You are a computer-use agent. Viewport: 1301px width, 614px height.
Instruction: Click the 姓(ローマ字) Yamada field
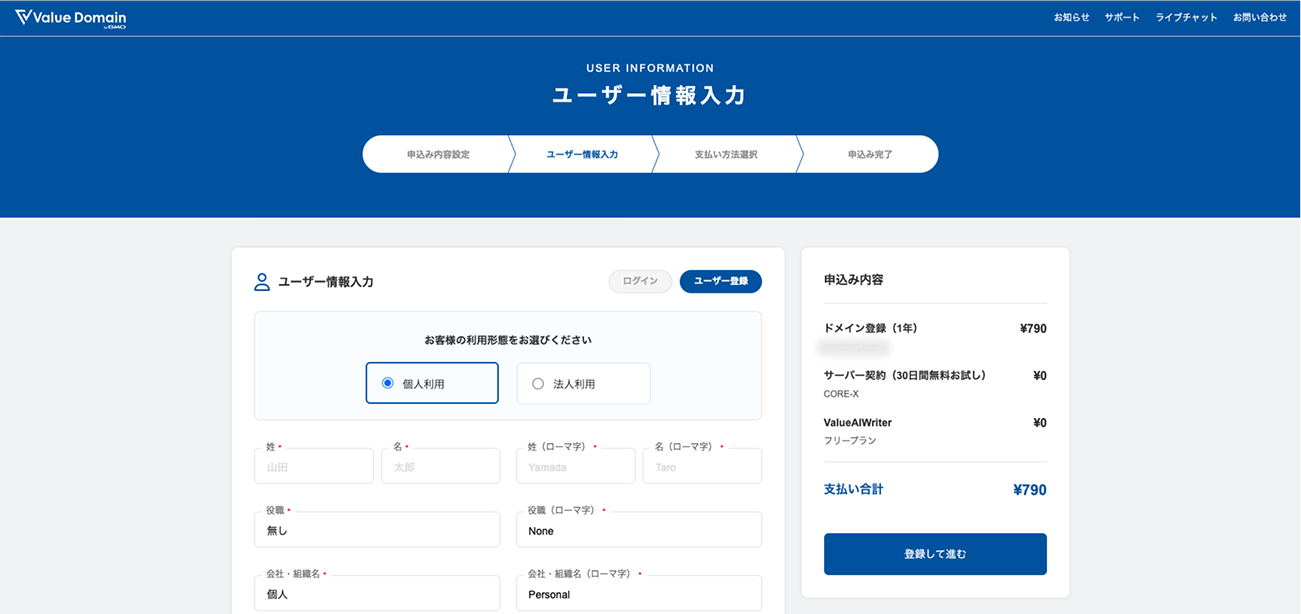tap(575, 467)
